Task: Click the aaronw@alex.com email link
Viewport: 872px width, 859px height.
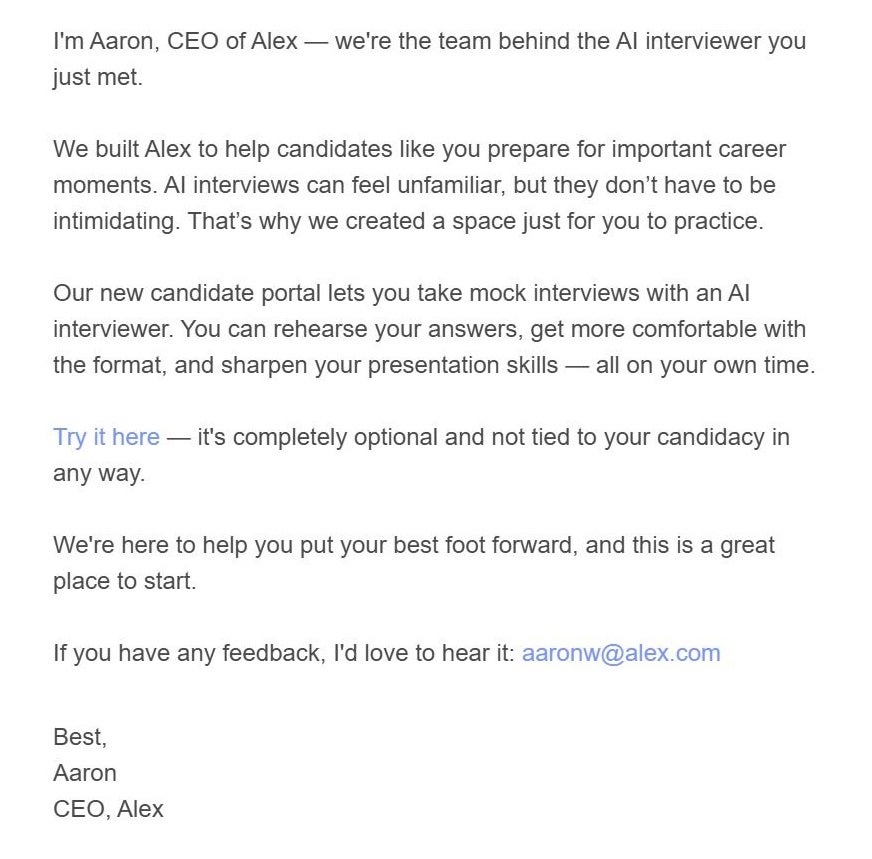Action: [x=620, y=653]
